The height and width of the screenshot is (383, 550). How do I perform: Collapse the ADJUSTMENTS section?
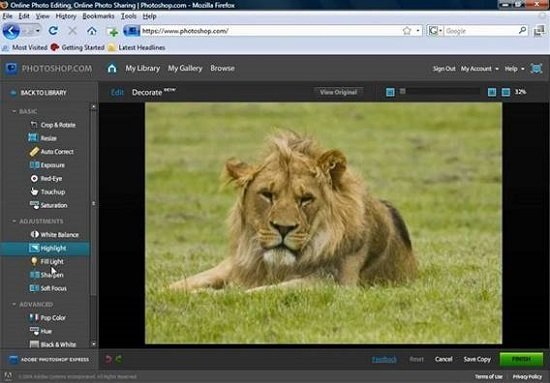pos(14,221)
